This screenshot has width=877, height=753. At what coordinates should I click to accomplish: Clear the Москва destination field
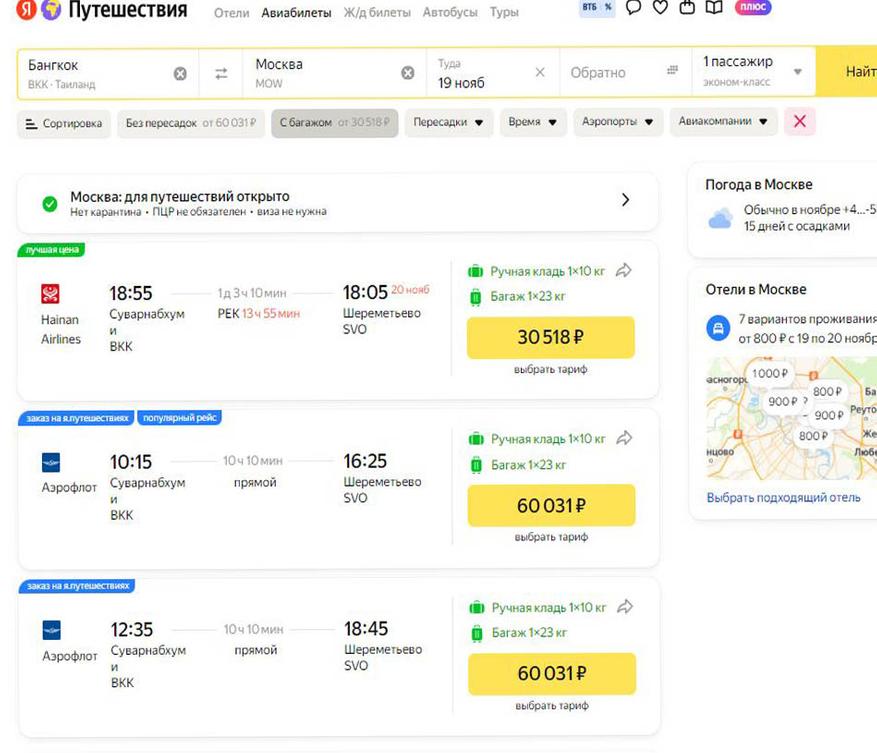408,73
